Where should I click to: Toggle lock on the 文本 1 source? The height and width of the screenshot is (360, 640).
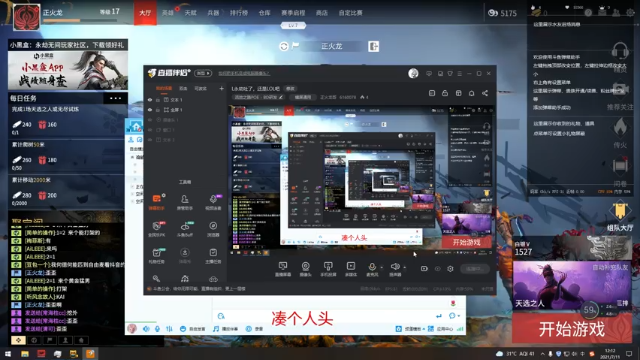158,100
